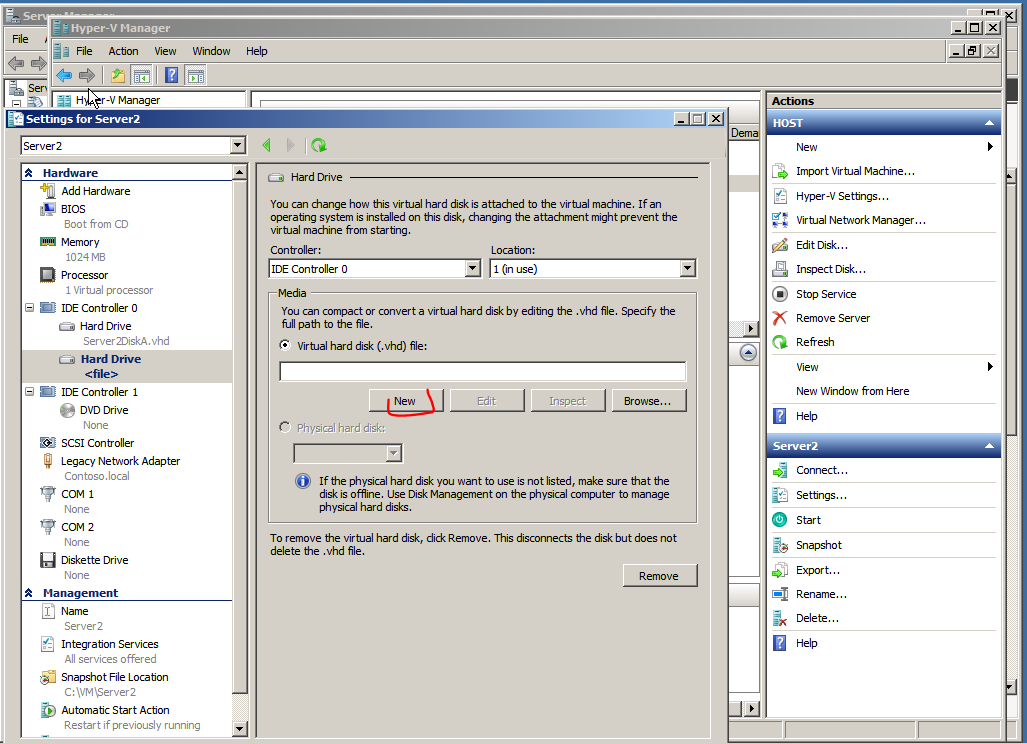
Task: Click the back arrow in Hyper-V Manager toolbar
Action: point(64,76)
